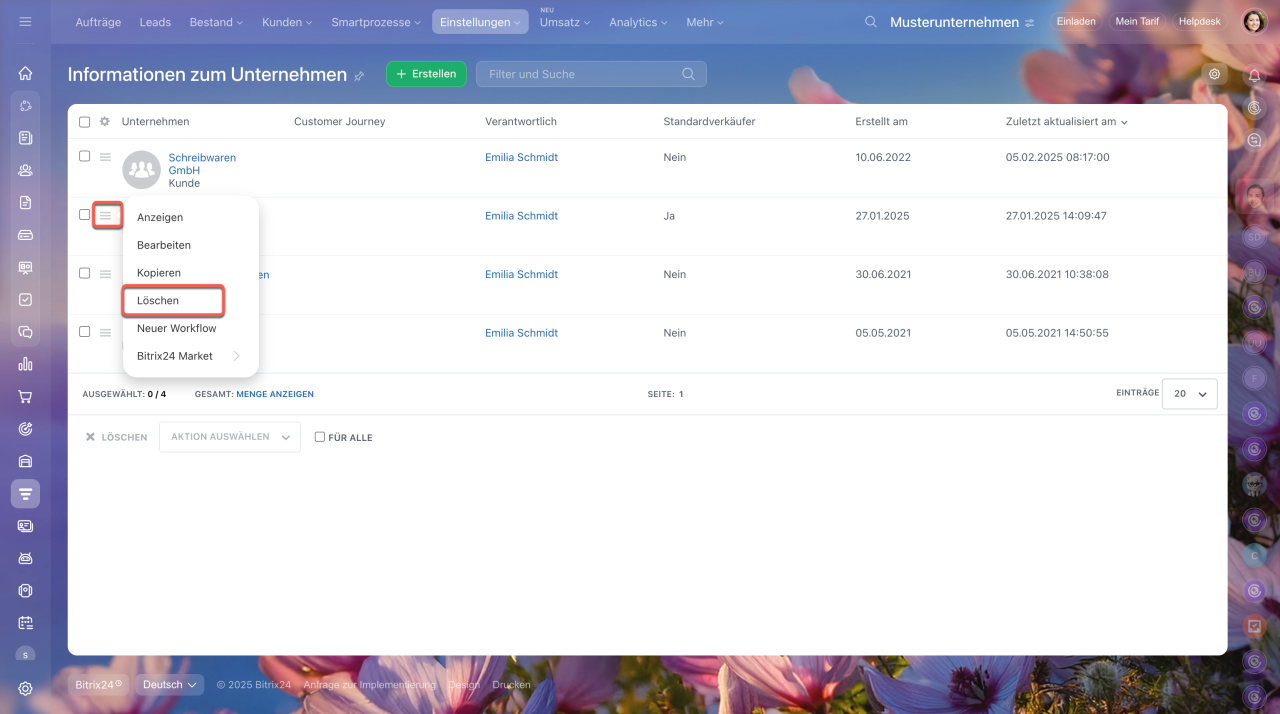
Task: Open the Einstellungen dropdown
Action: pos(480,22)
